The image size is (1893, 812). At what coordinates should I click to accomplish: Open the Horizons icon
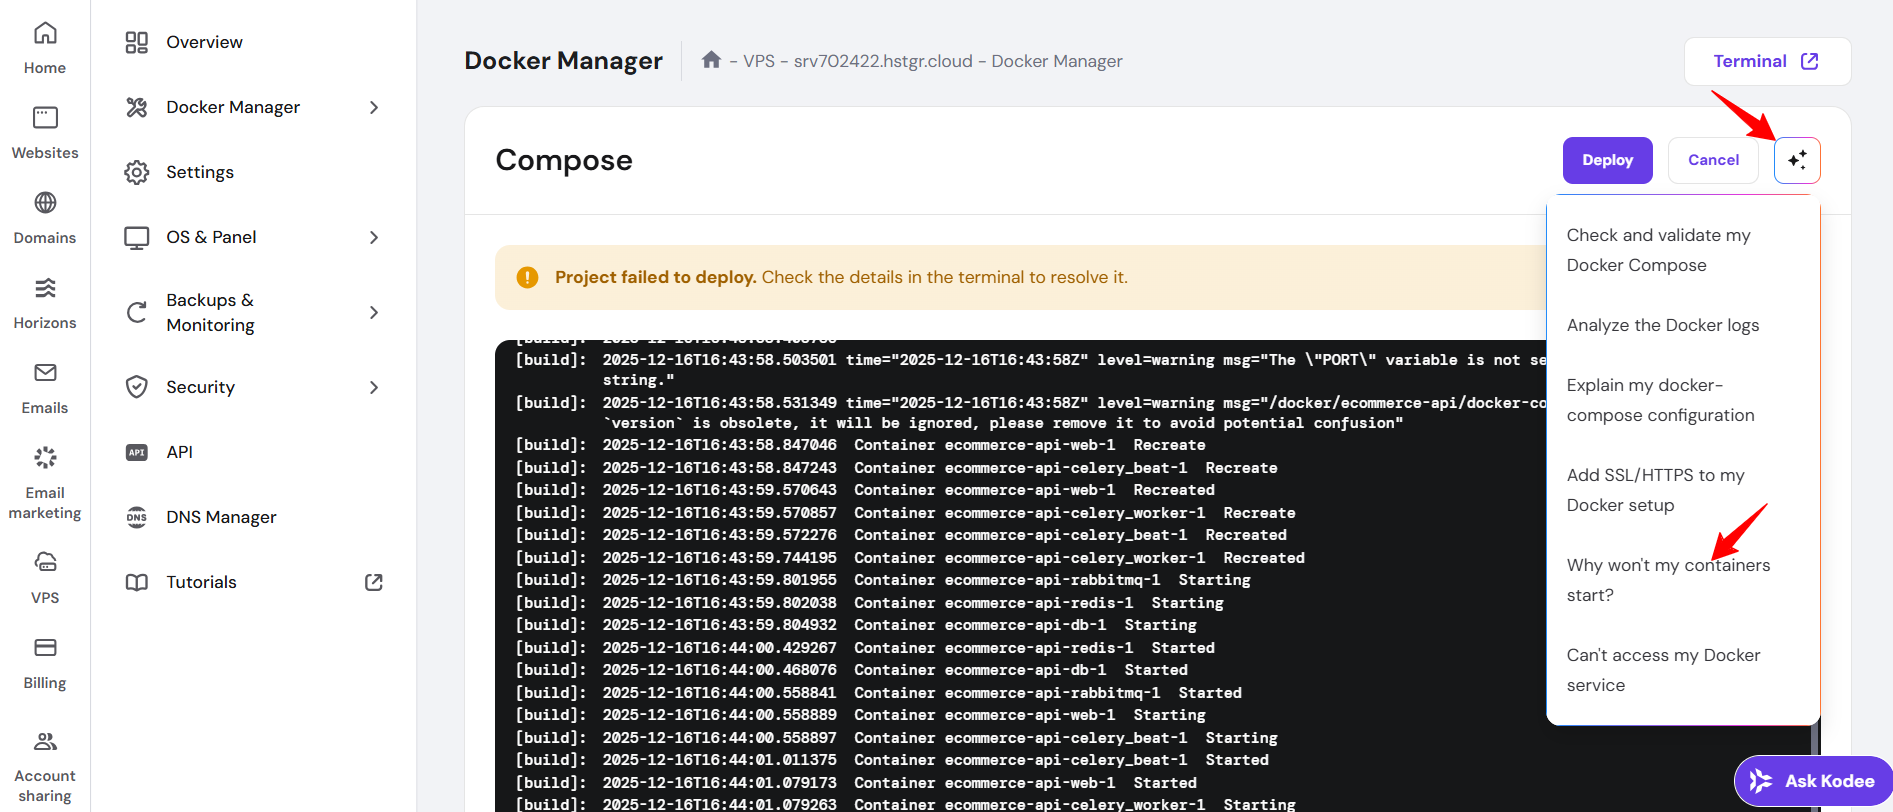tap(45, 288)
